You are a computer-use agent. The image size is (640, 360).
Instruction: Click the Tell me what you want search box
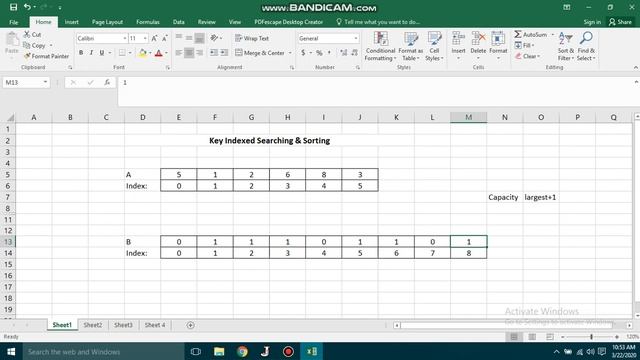[x=378, y=22]
